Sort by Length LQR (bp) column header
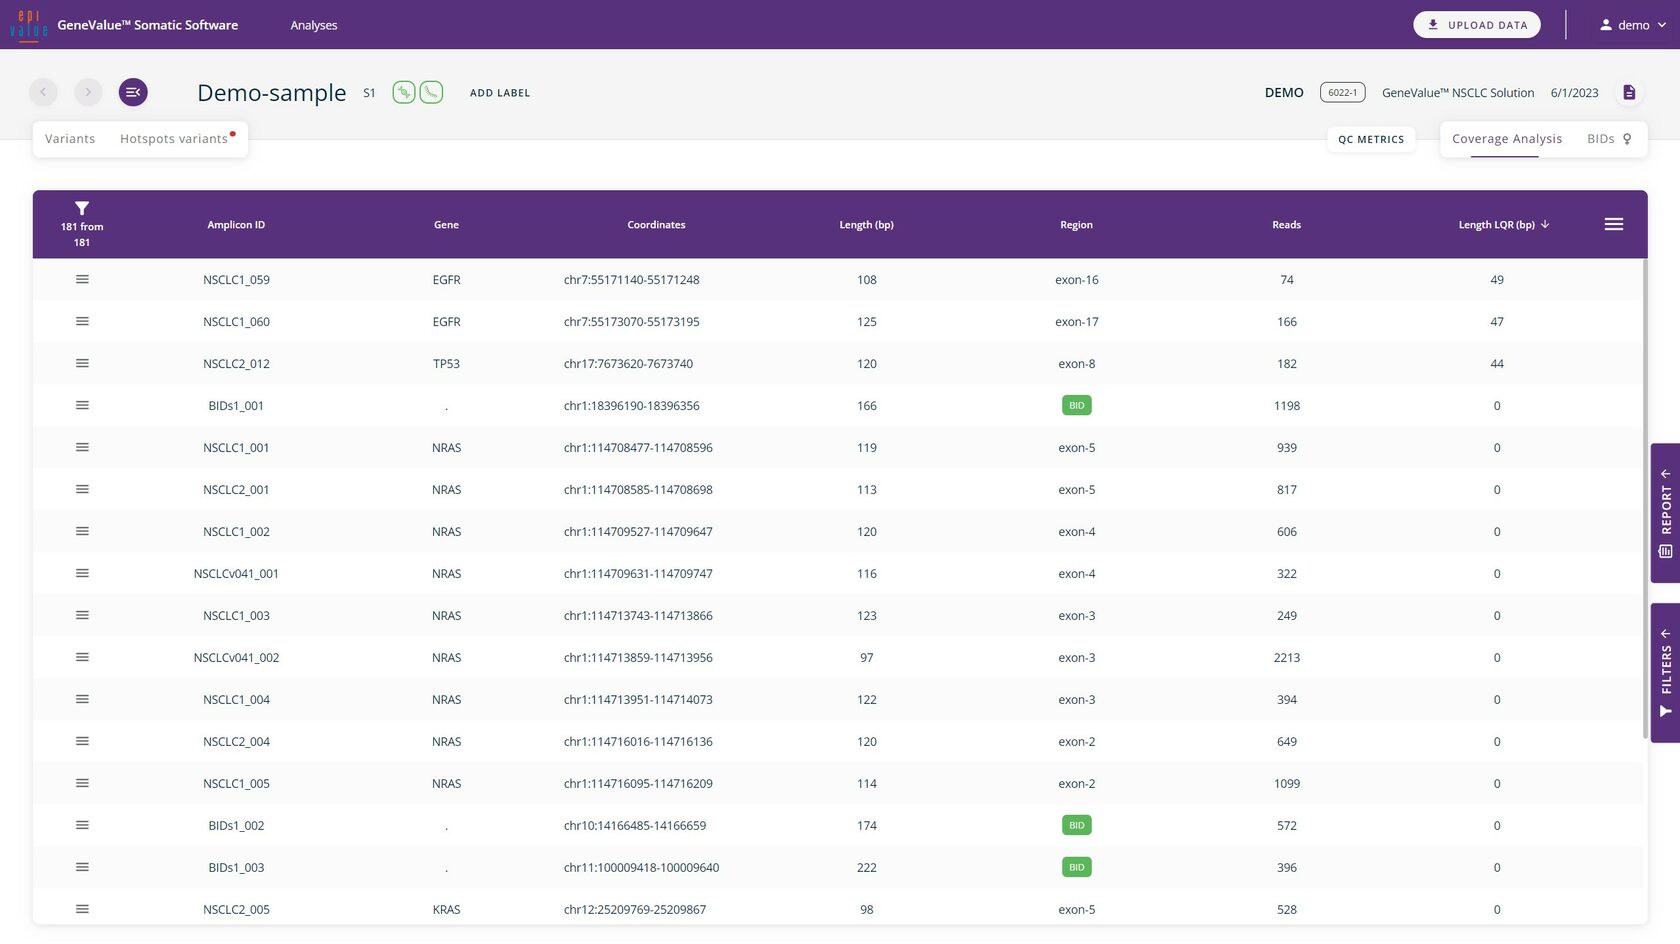Viewport: 1680px width, 944px height. (x=1496, y=225)
